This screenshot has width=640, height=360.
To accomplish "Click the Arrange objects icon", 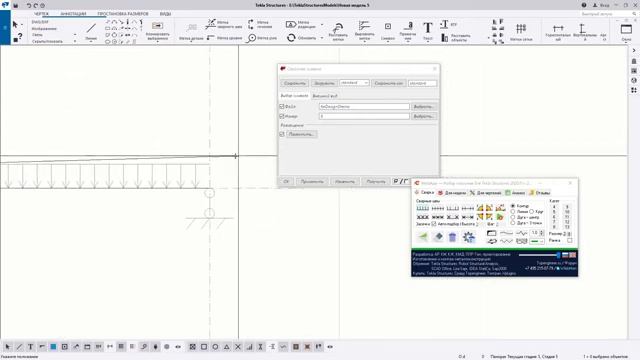I will point(445,38).
